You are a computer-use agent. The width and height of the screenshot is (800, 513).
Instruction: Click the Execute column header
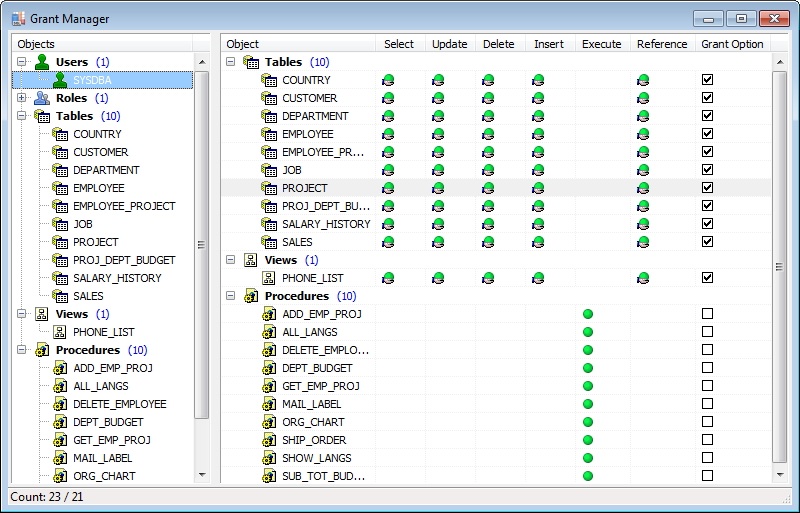point(601,44)
